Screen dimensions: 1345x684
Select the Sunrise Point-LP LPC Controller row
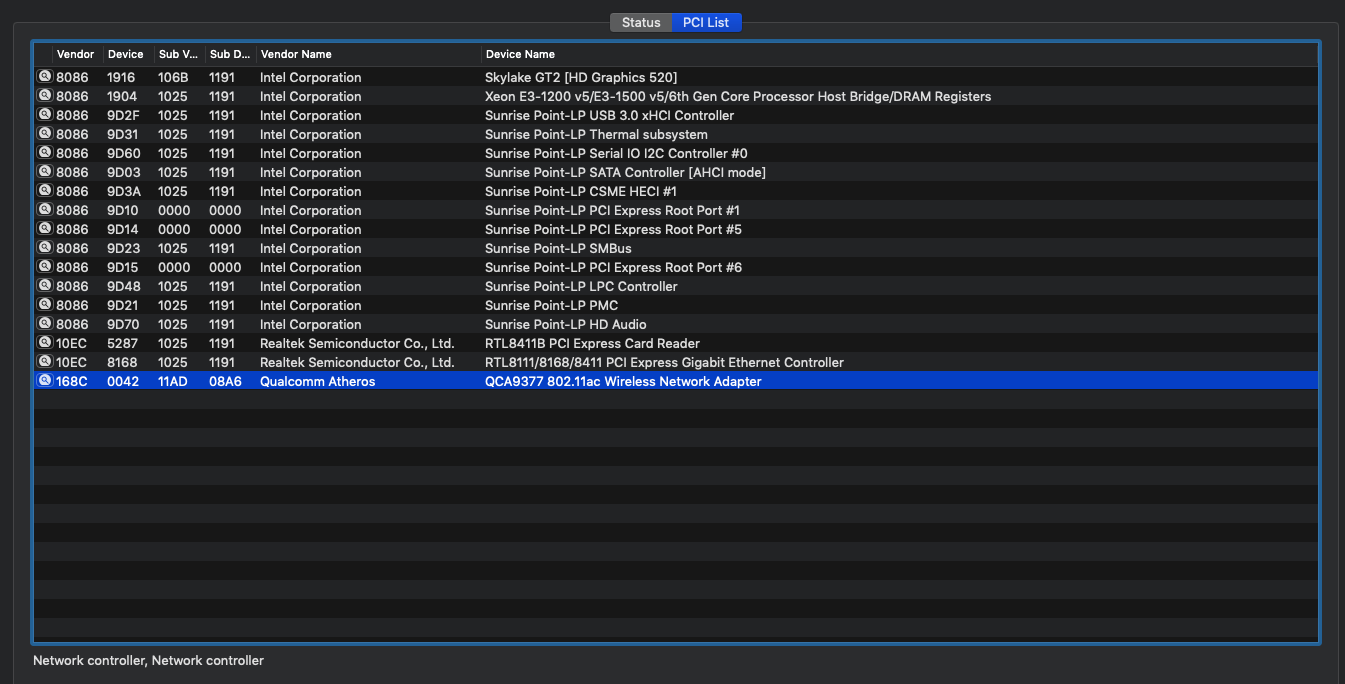click(581, 286)
